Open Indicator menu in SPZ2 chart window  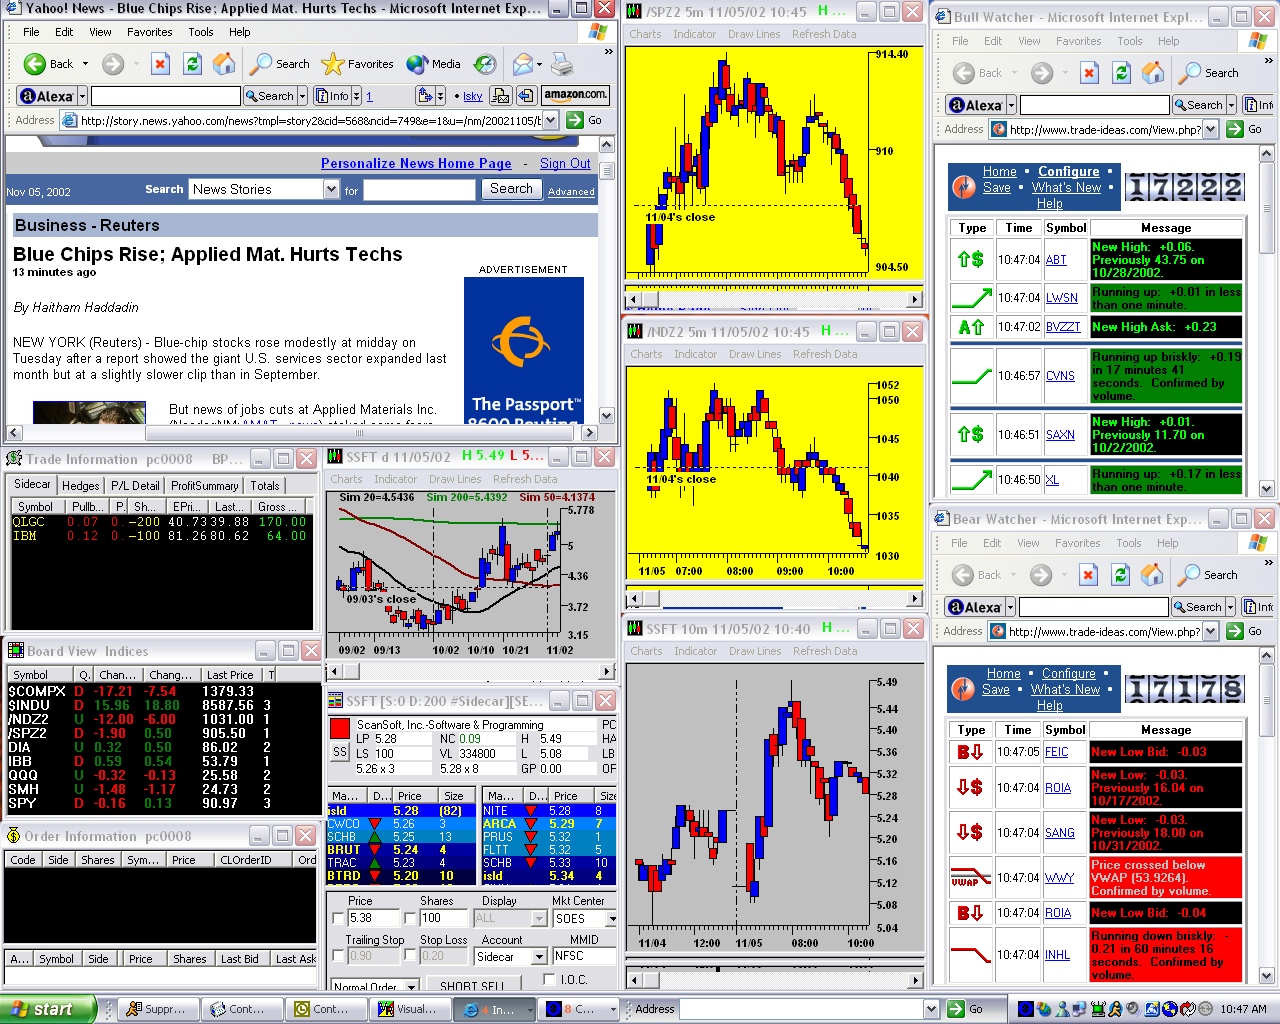point(694,34)
